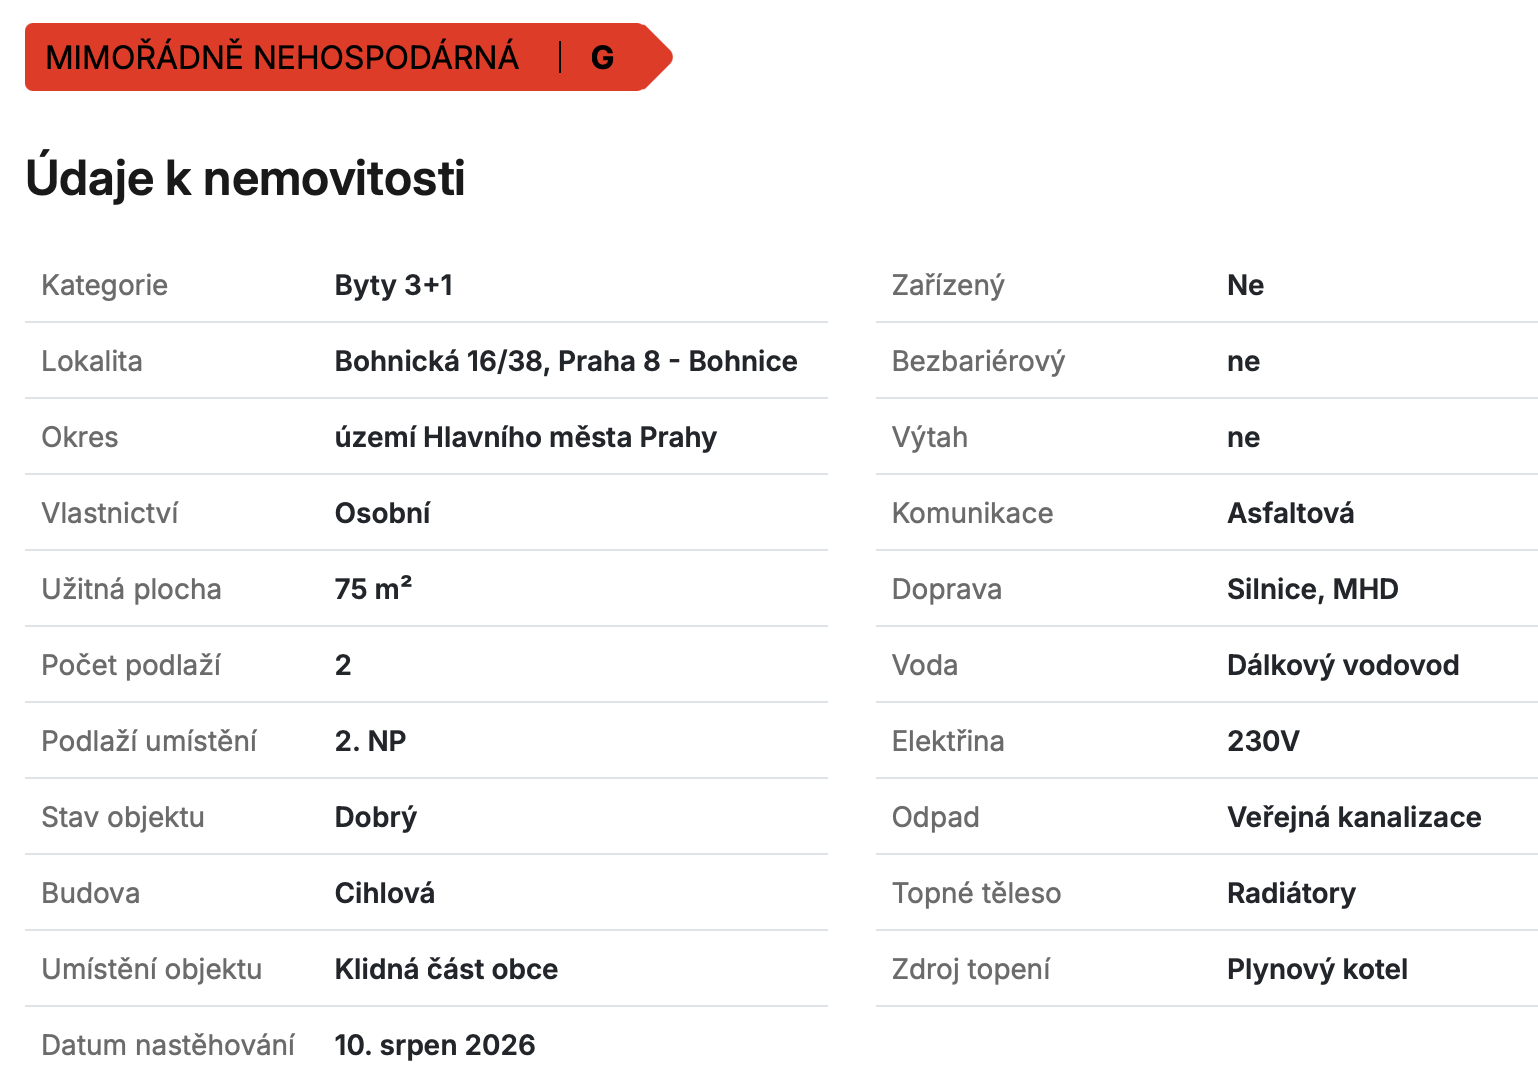The image size is (1538, 1078).
Task: Select the území Hlavního města Prahy value
Action: pos(526,437)
